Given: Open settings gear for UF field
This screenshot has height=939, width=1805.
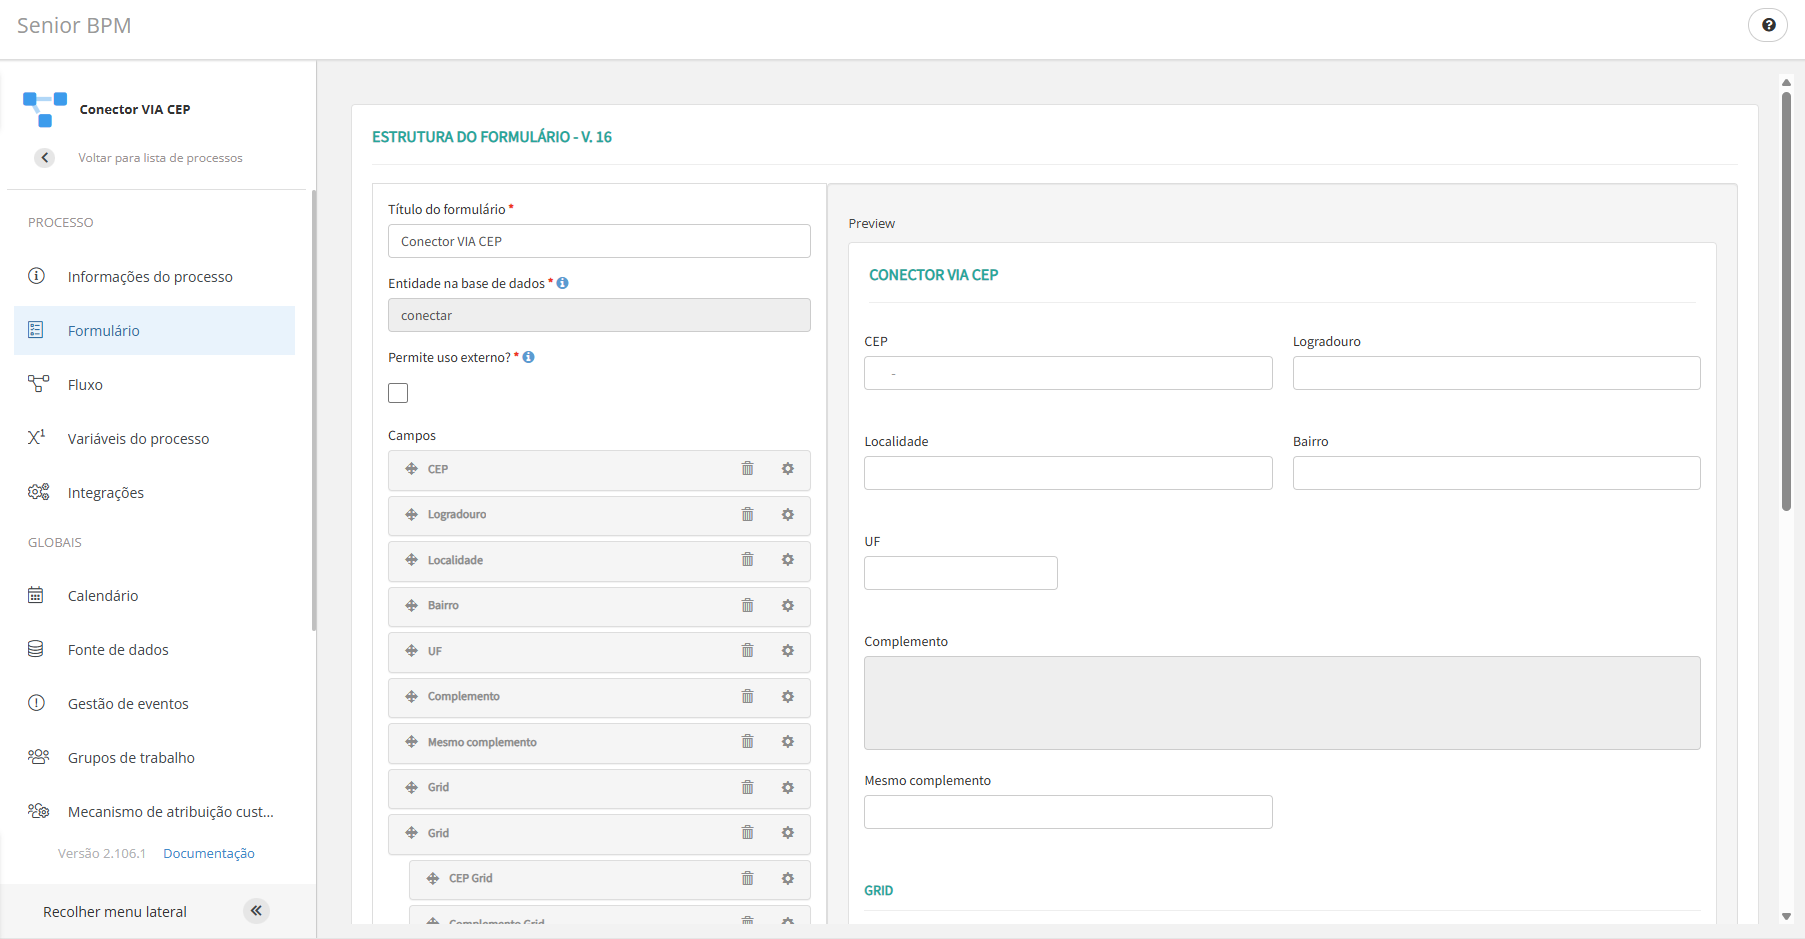Looking at the screenshot, I should click(788, 651).
